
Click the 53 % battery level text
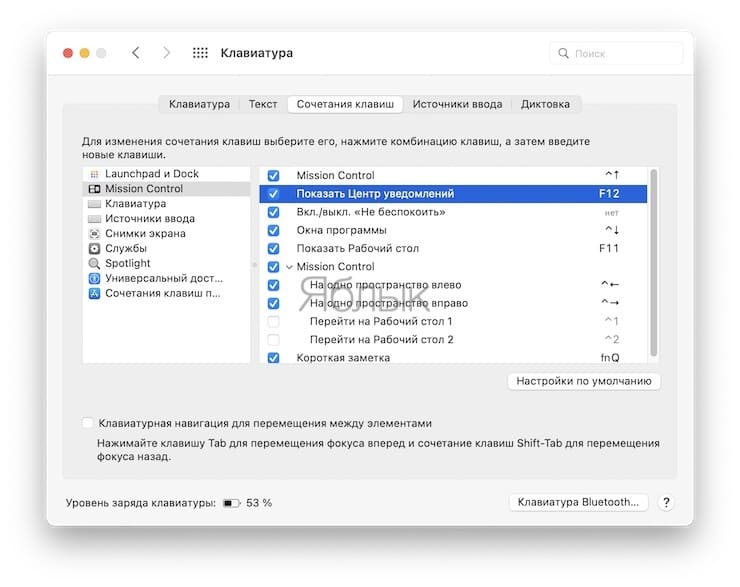click(259, 503)
